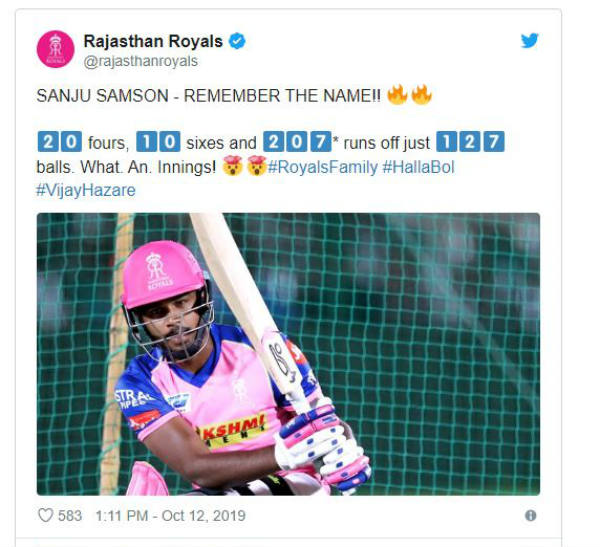600x547 pixels.
Task: Click the 583 likes count
Action: [x=70, y=516]
